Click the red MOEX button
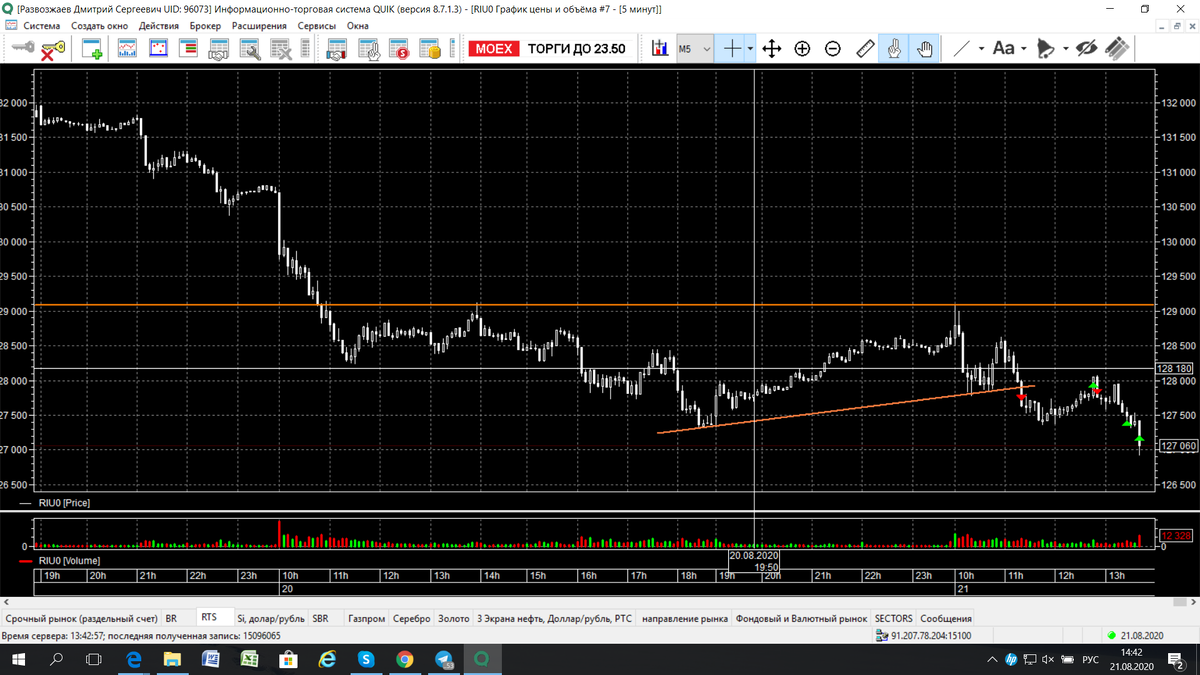1200x675 pixels. click(x=494, y=48)
